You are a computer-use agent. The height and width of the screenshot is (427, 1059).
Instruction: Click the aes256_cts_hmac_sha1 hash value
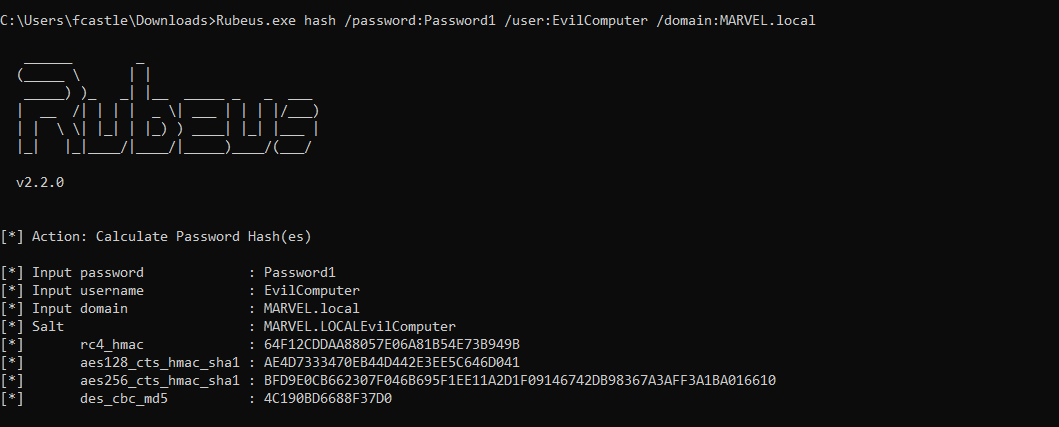(520, 381)
